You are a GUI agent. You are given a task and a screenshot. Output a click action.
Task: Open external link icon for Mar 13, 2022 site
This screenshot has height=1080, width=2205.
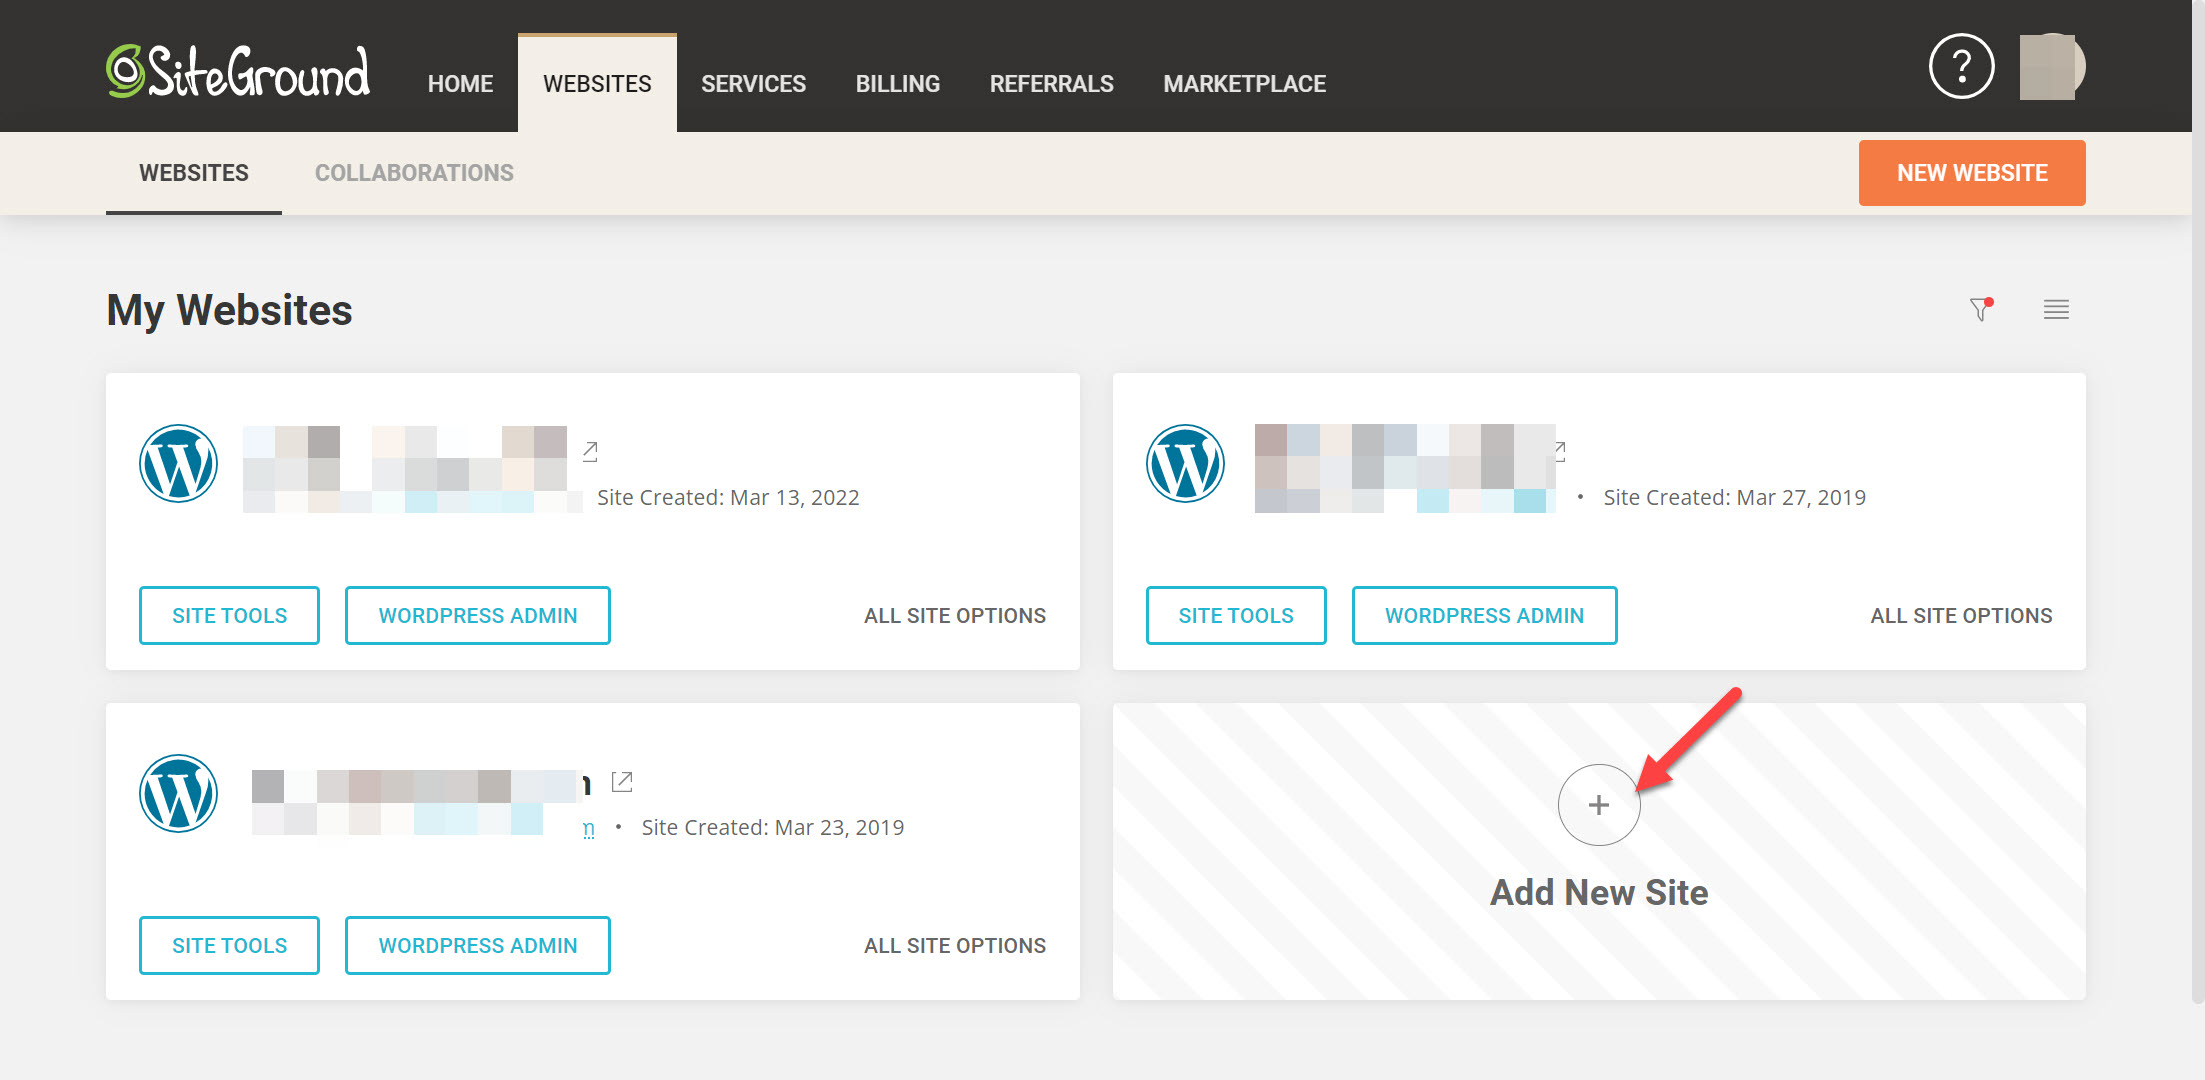click(x=590, y=452)
